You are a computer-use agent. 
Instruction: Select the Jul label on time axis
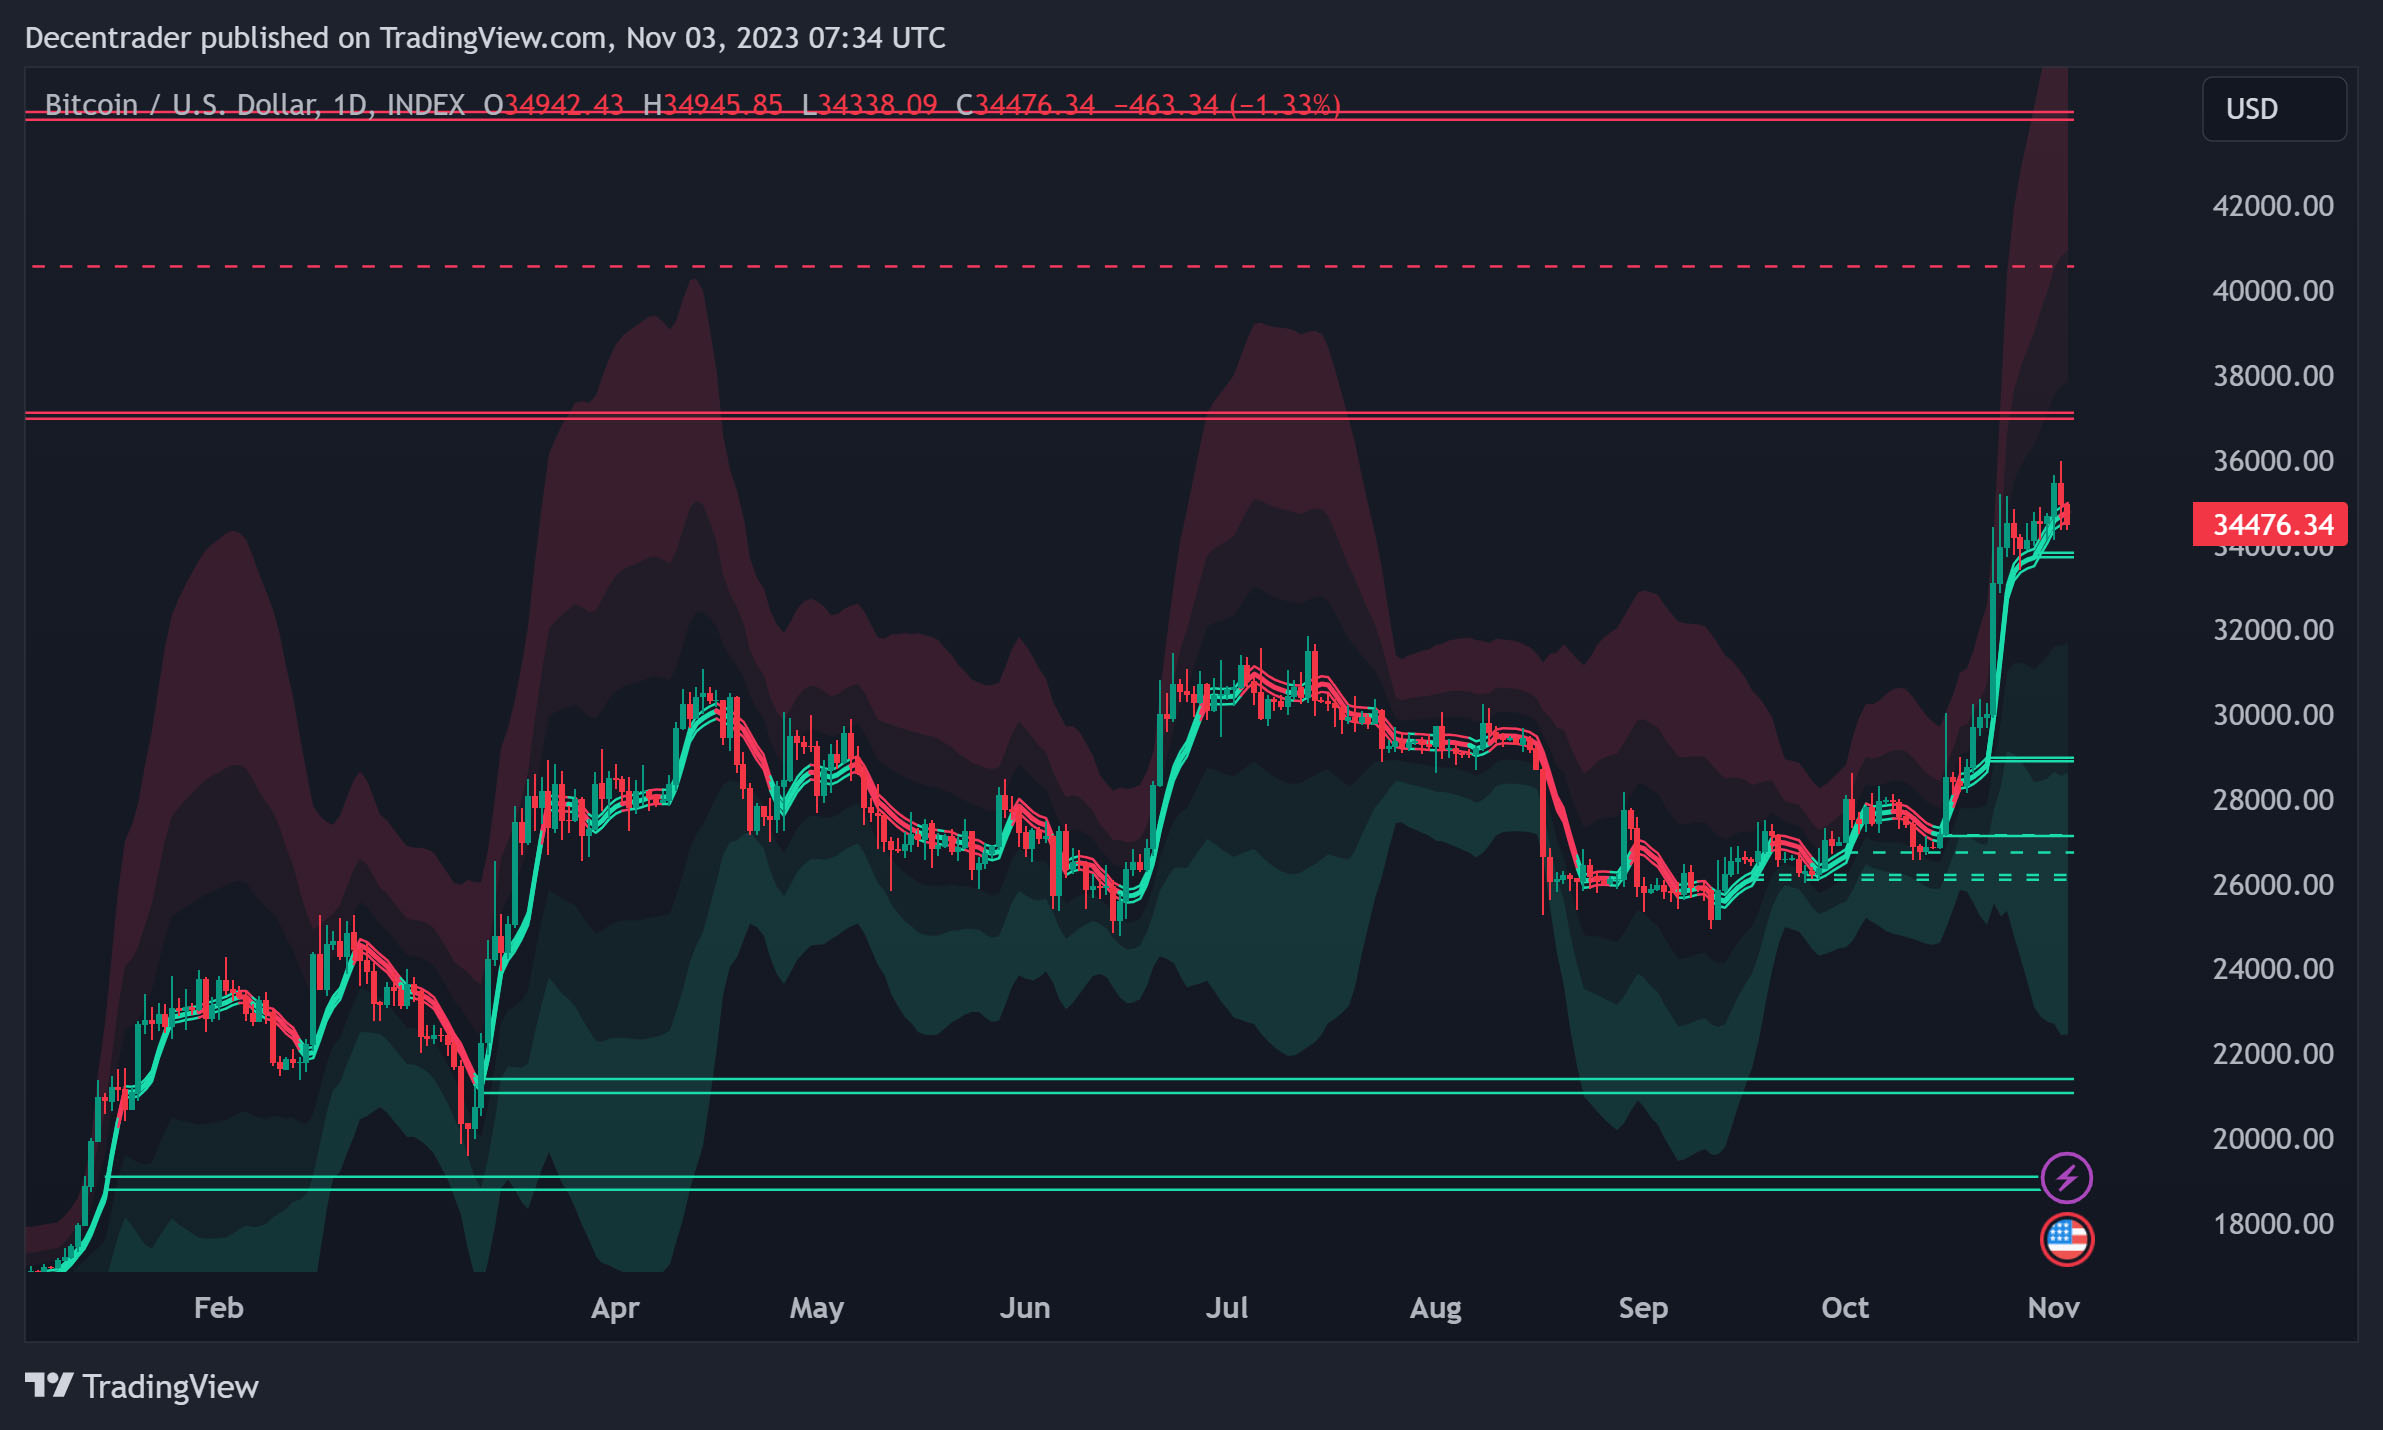click(x=1226, y=1308)
